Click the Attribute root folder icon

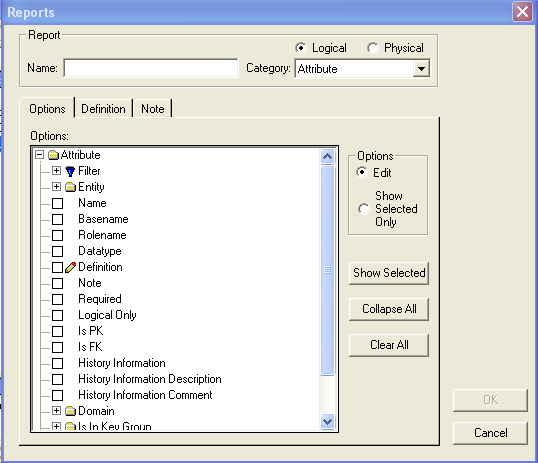(54, 155)
